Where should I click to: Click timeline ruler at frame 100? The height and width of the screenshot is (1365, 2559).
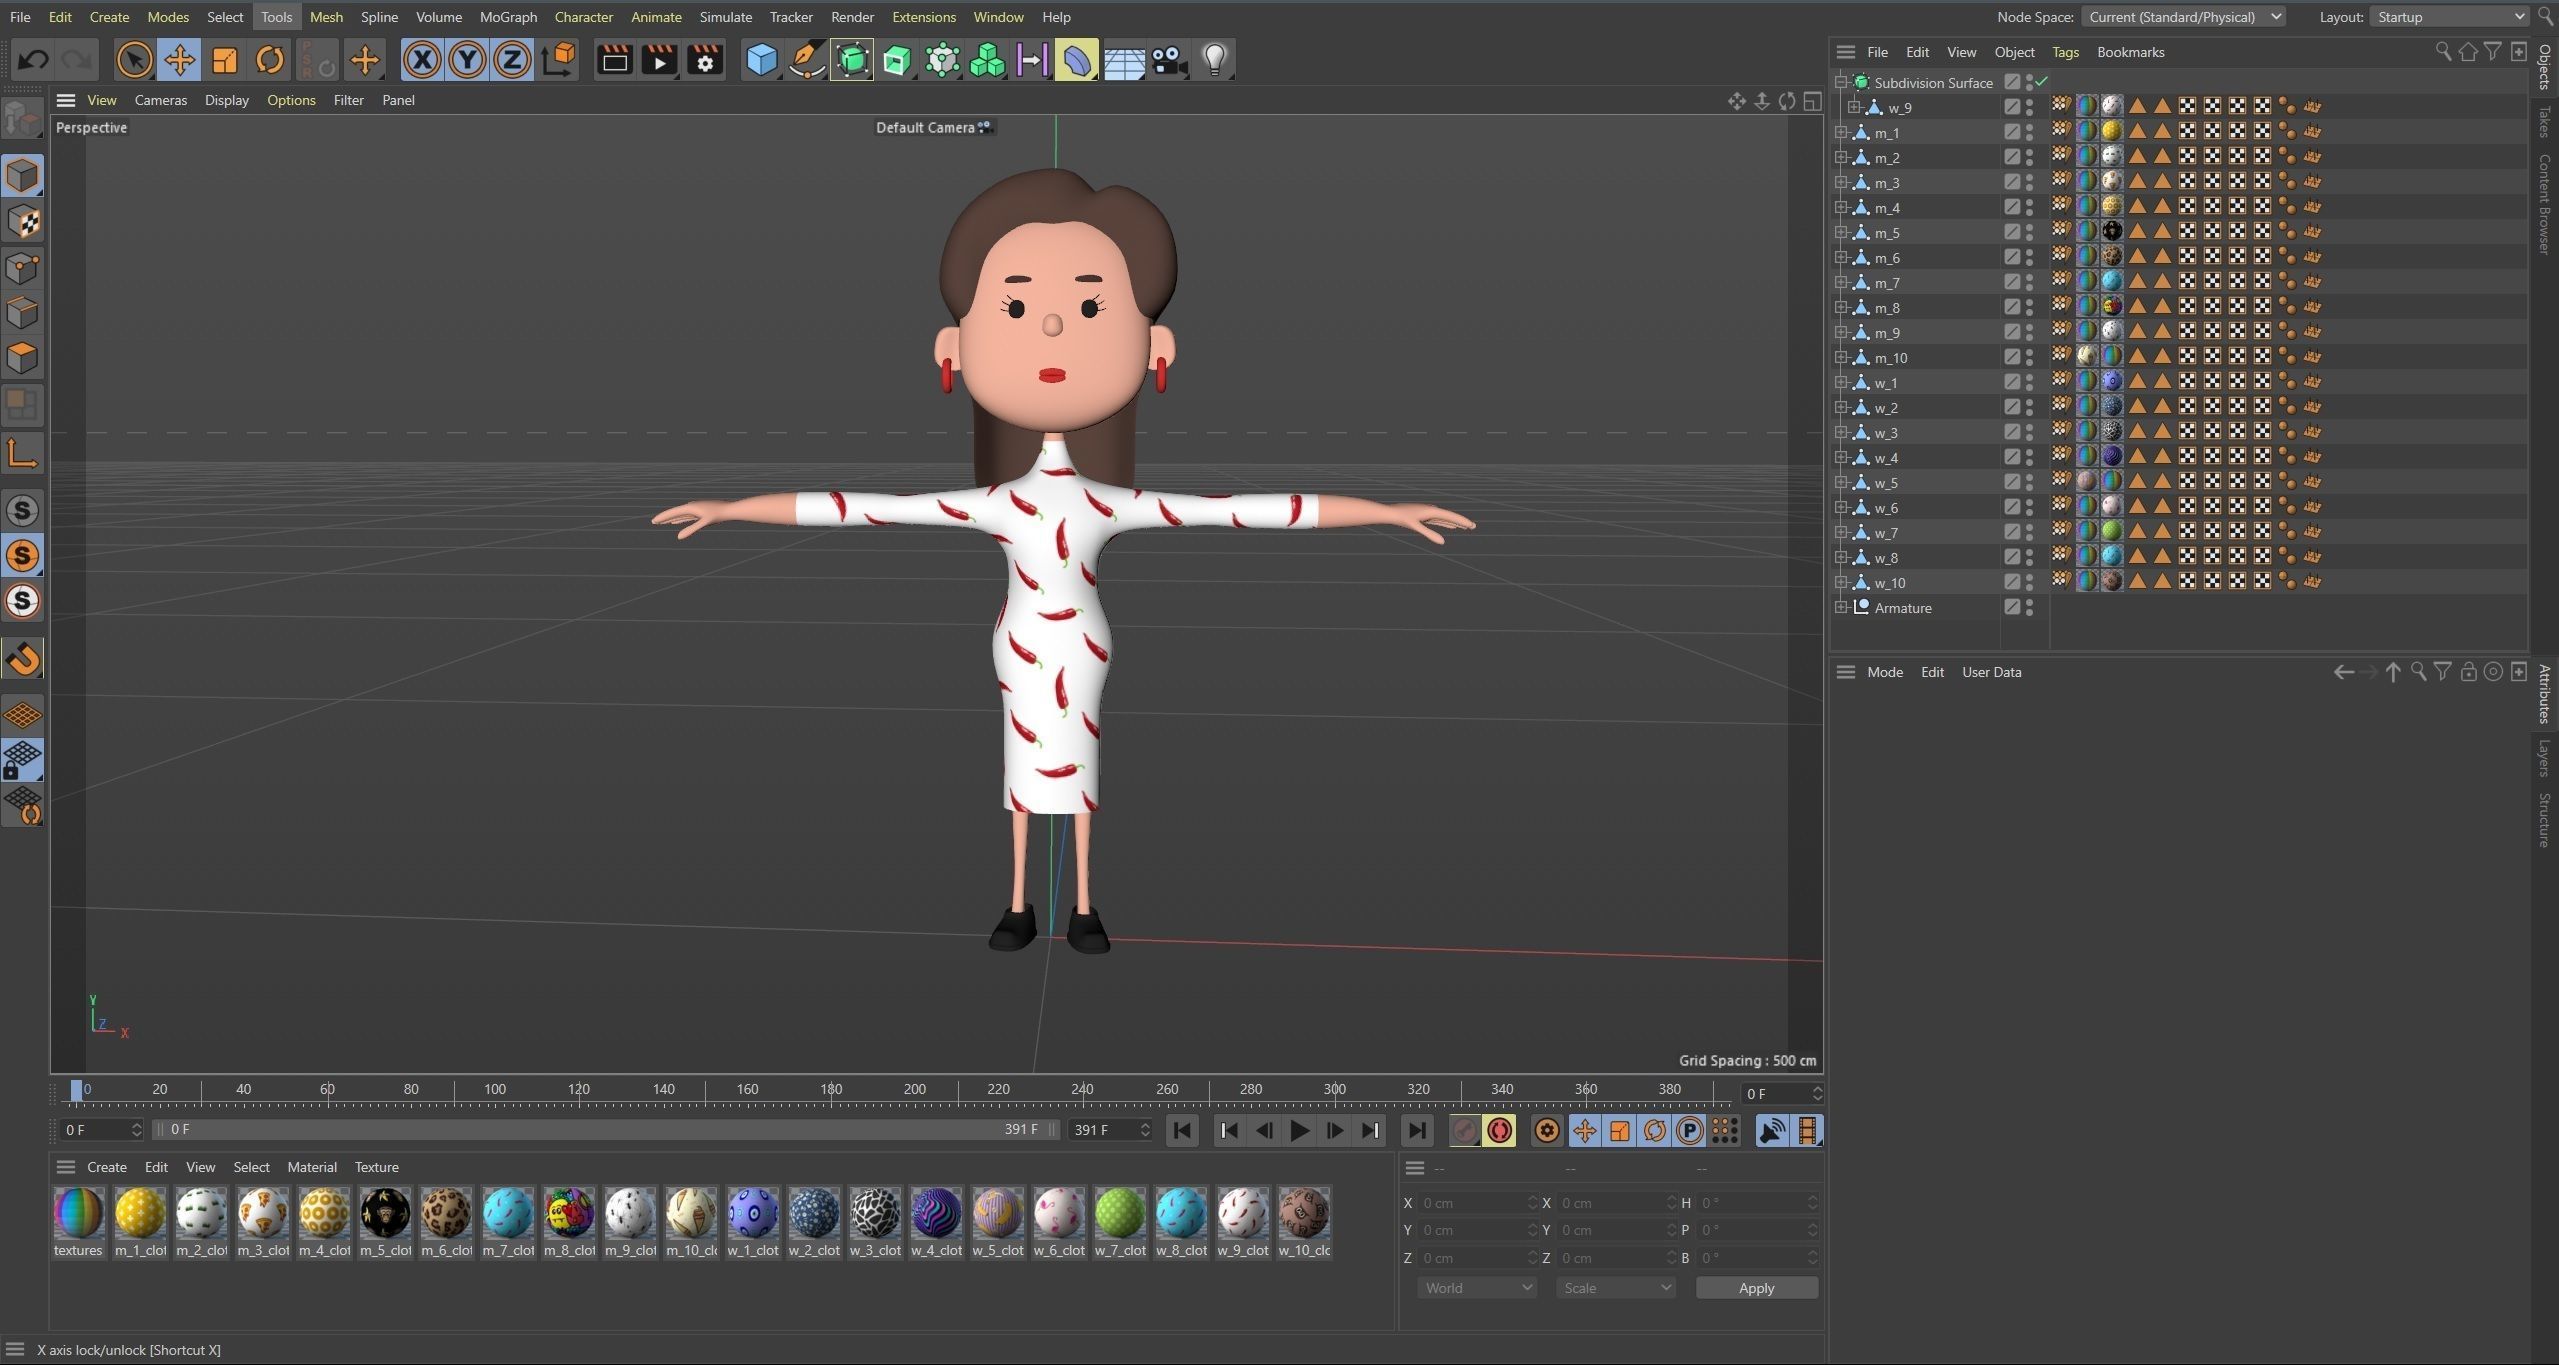[495, 1090]
